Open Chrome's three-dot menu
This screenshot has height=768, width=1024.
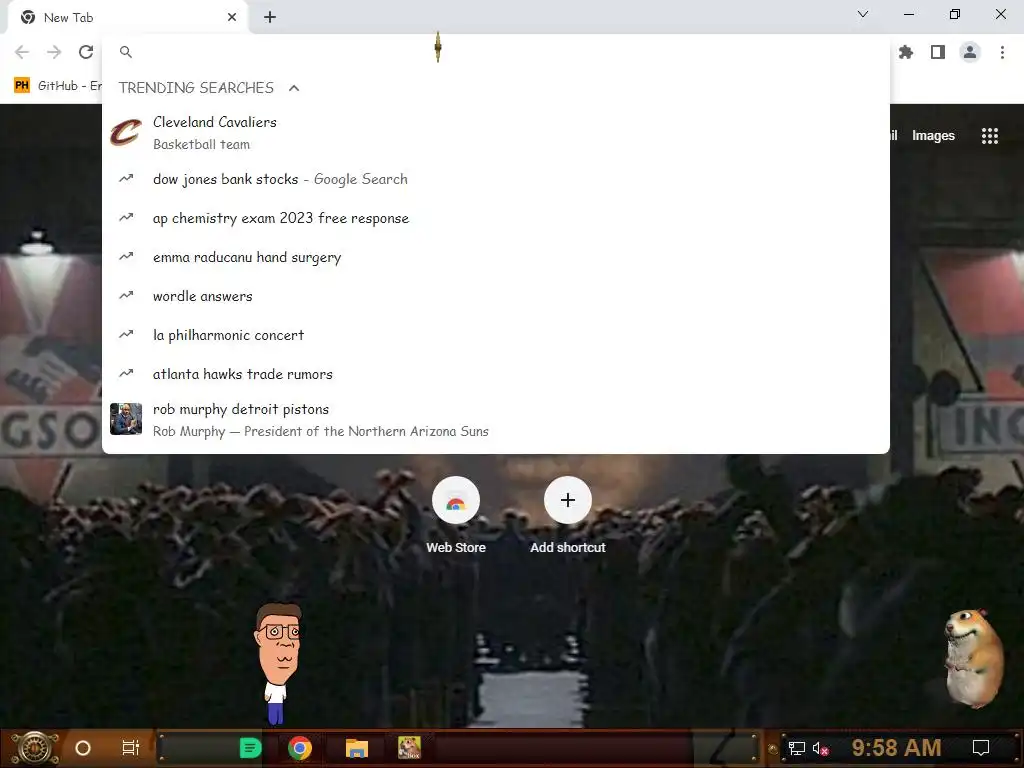click(1002, 52)
